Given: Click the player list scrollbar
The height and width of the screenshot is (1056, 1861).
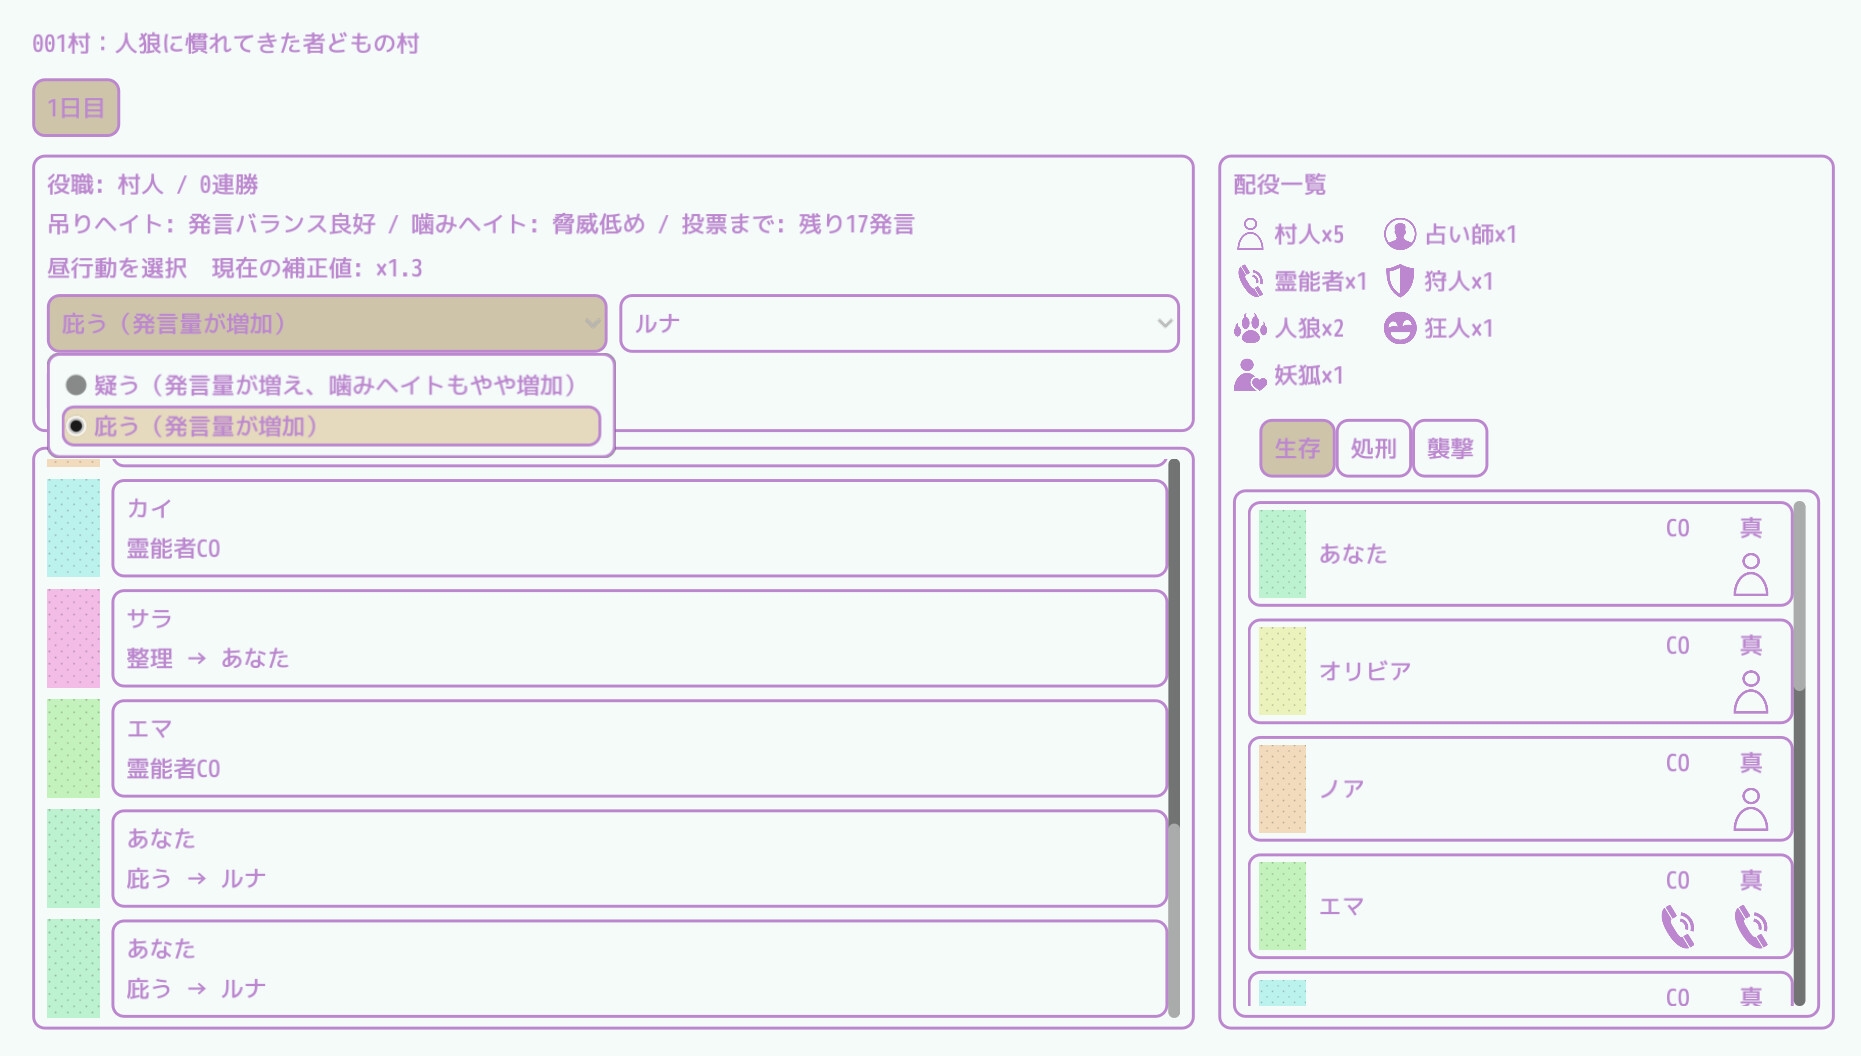Looking at the screenshot, I should [1799, 753].
